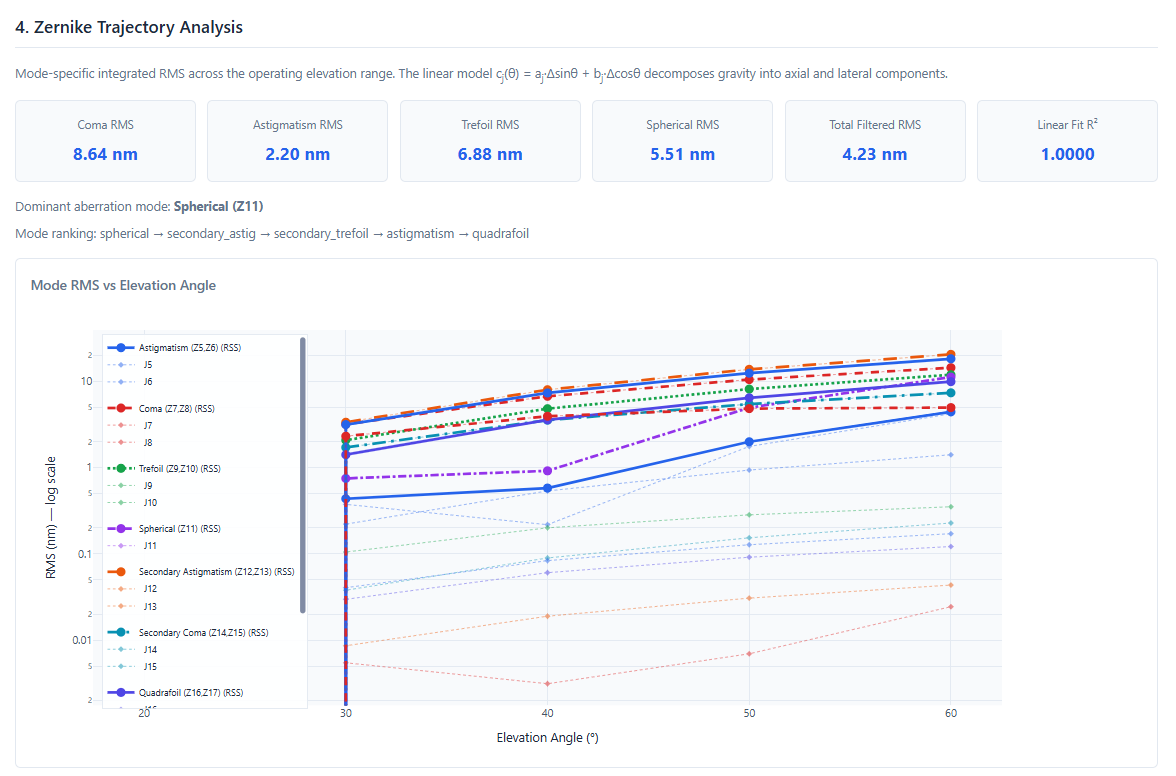Click purple Spherical data point at 40°
The width and height of the screenshot is (1176, 776).
(x=547, y=471)
